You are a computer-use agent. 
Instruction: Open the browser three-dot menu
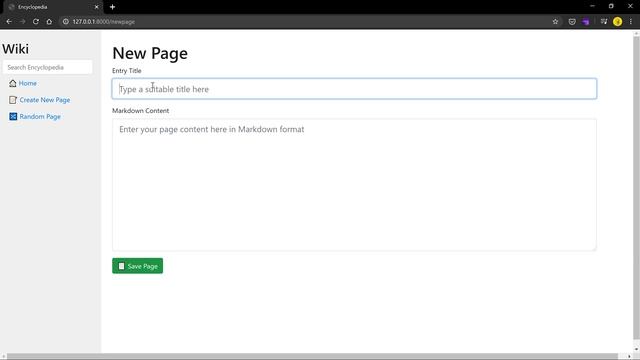[631, 22]
